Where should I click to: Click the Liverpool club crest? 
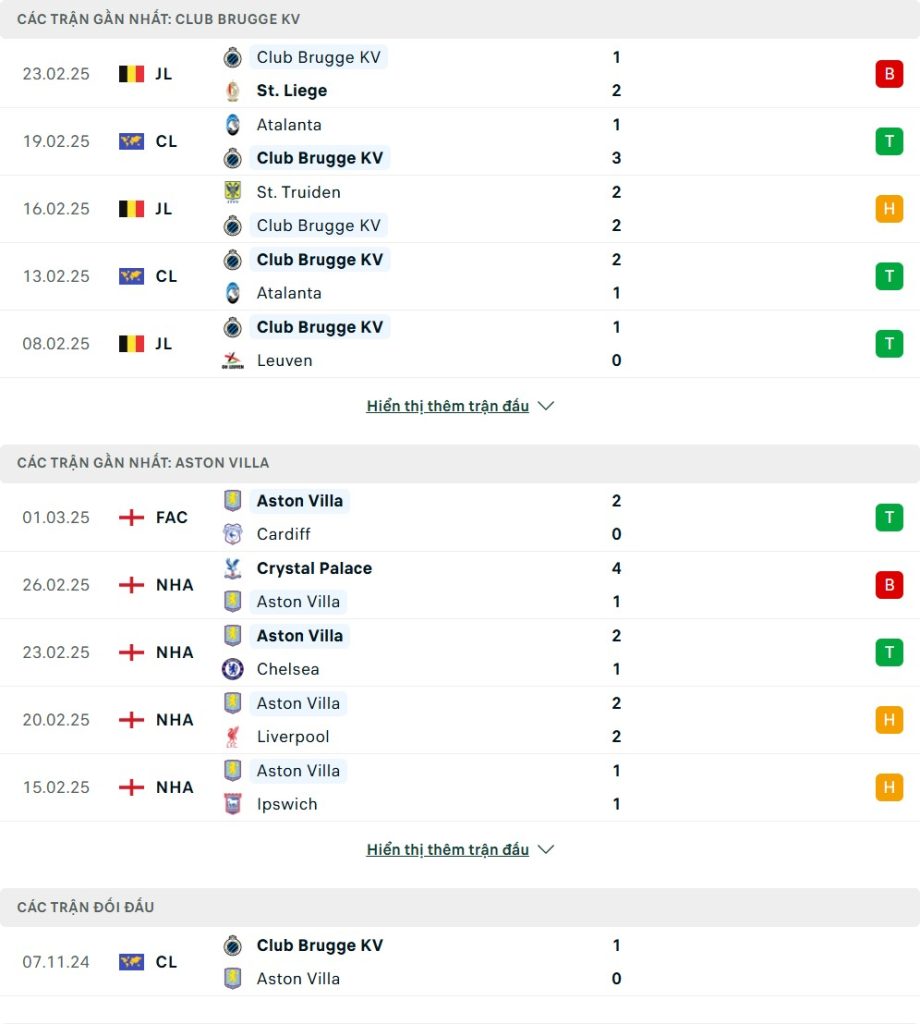pyautogui.click(x=233, y=737)
